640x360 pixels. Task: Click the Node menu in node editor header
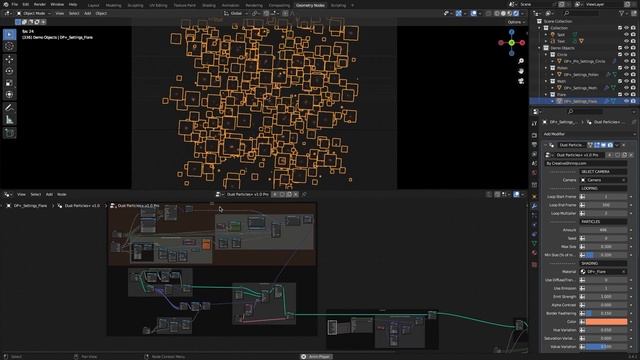(x=62, y=194)
